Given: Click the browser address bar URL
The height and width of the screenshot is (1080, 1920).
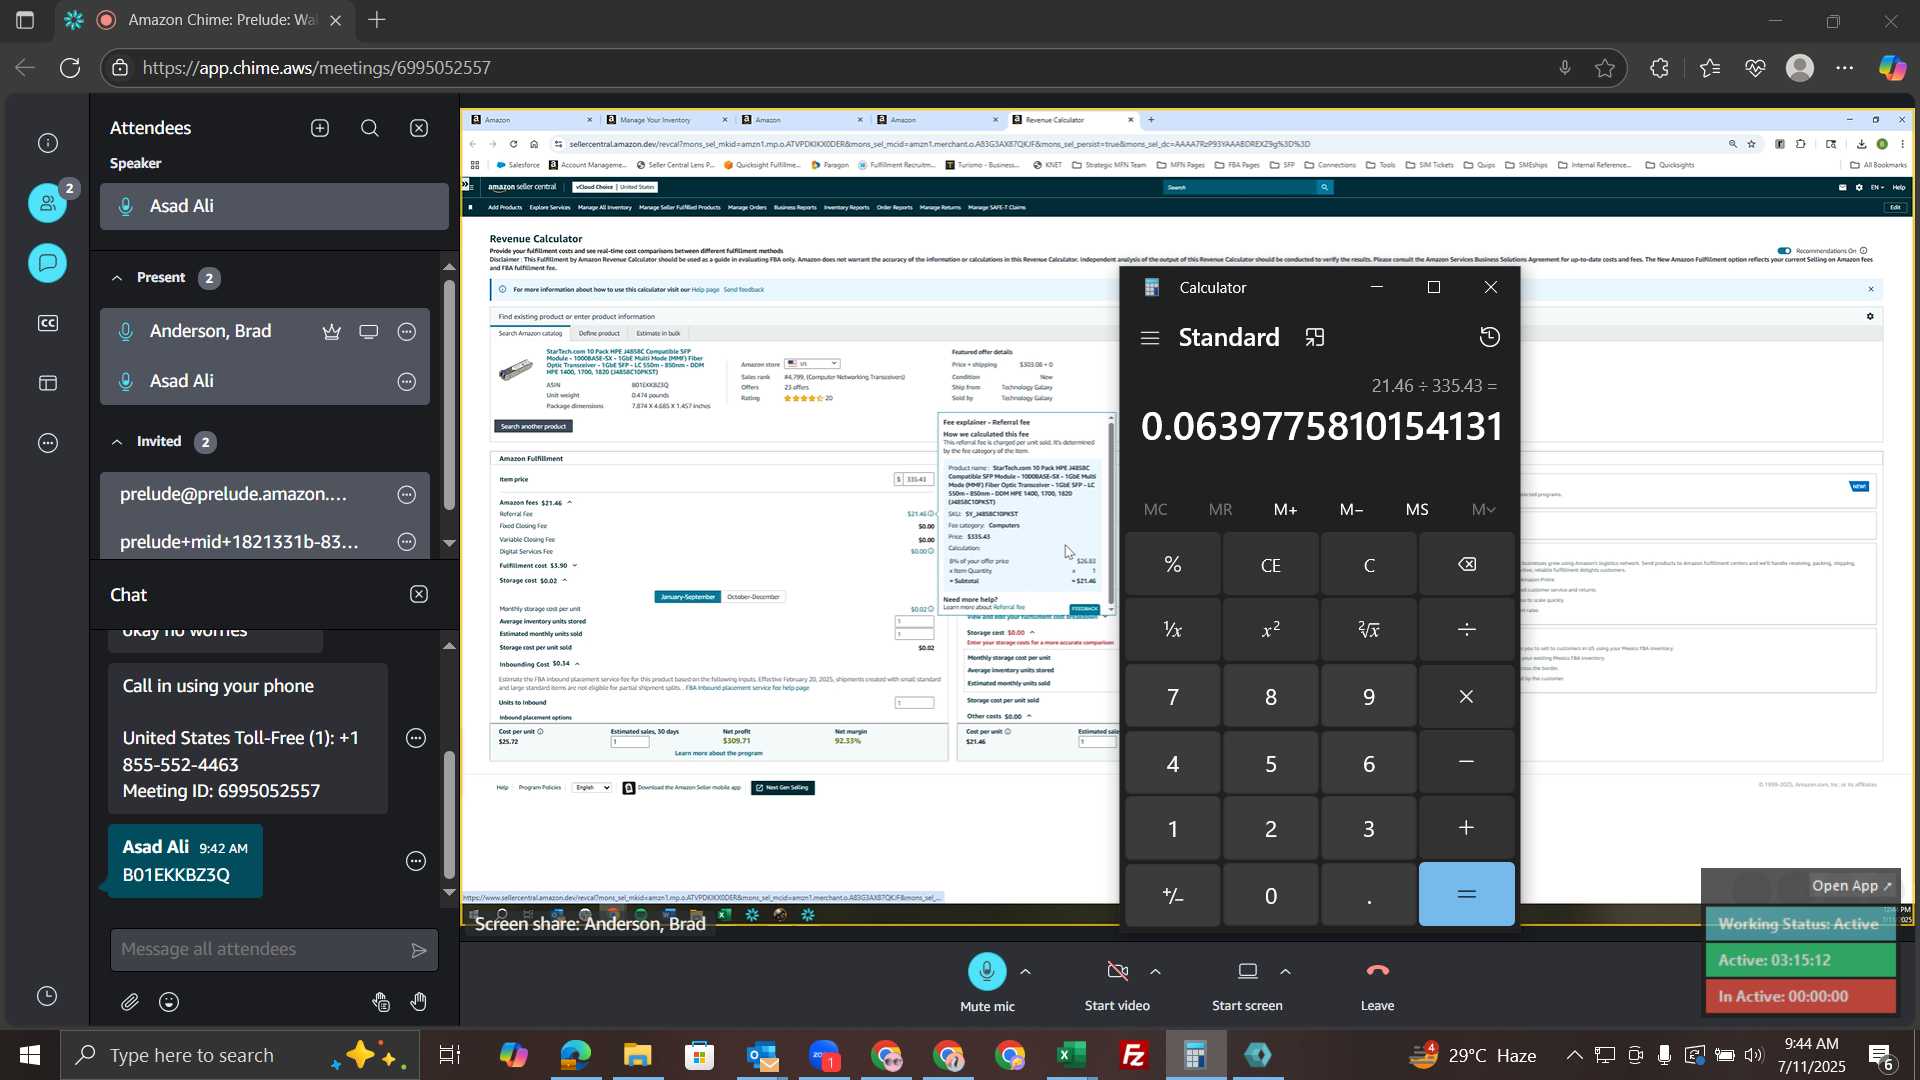Looking at the screenshot, I should (316, 68).
